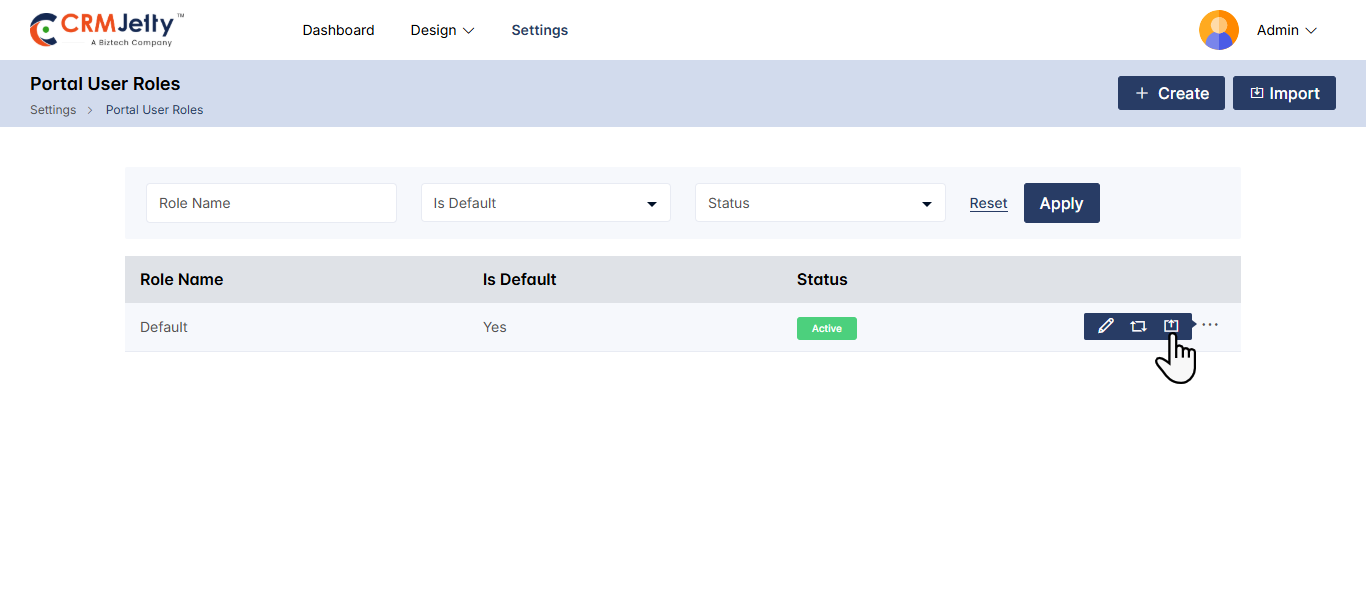Expand the Design menu
The image size is (1366, 599).
(x=442, y=30)
